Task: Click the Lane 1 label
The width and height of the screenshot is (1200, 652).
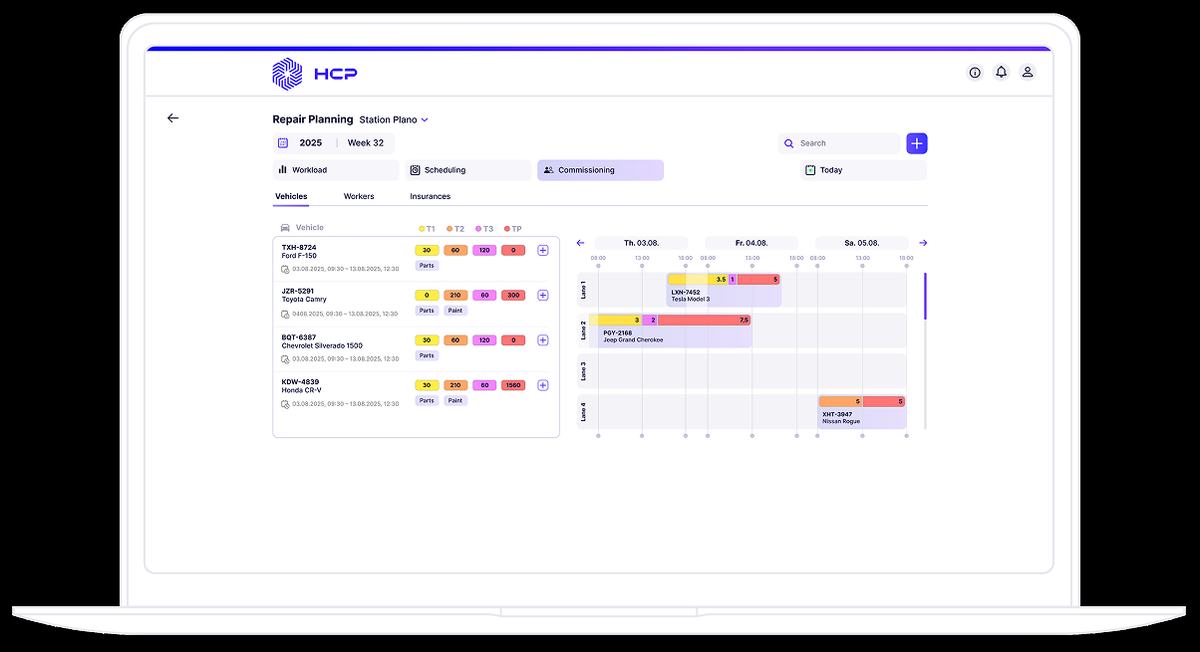Action: (x=583, y=290)
